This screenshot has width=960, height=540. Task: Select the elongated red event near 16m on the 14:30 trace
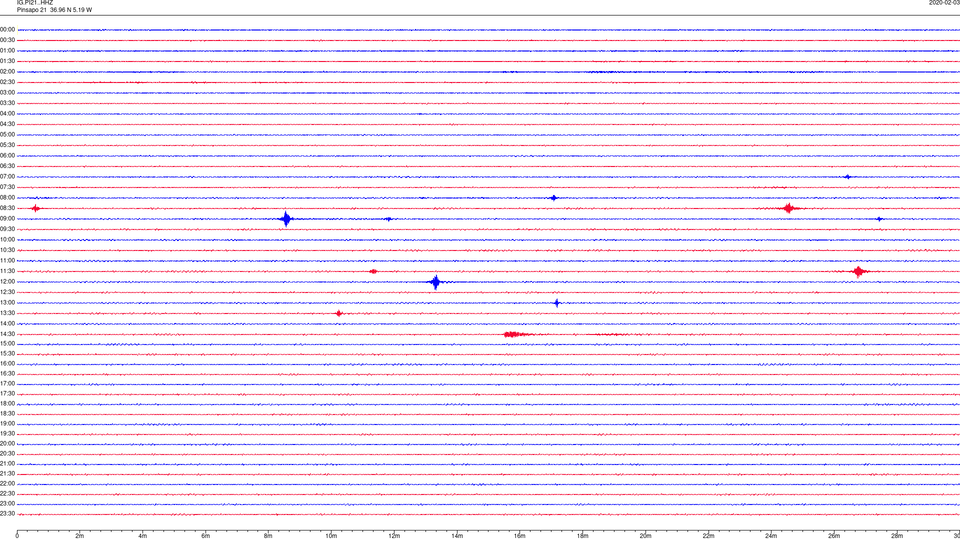pos(516,334)
